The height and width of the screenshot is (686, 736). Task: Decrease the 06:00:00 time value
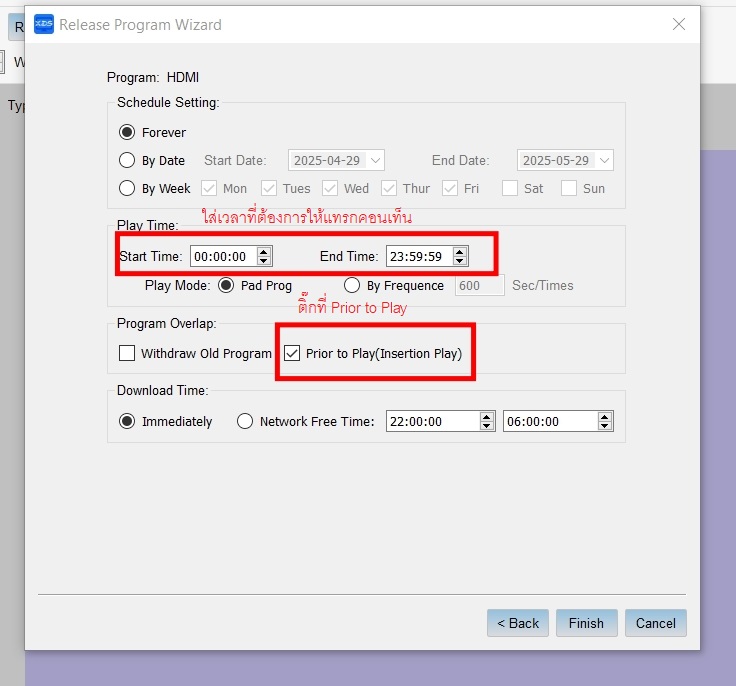tap(605, 426)
